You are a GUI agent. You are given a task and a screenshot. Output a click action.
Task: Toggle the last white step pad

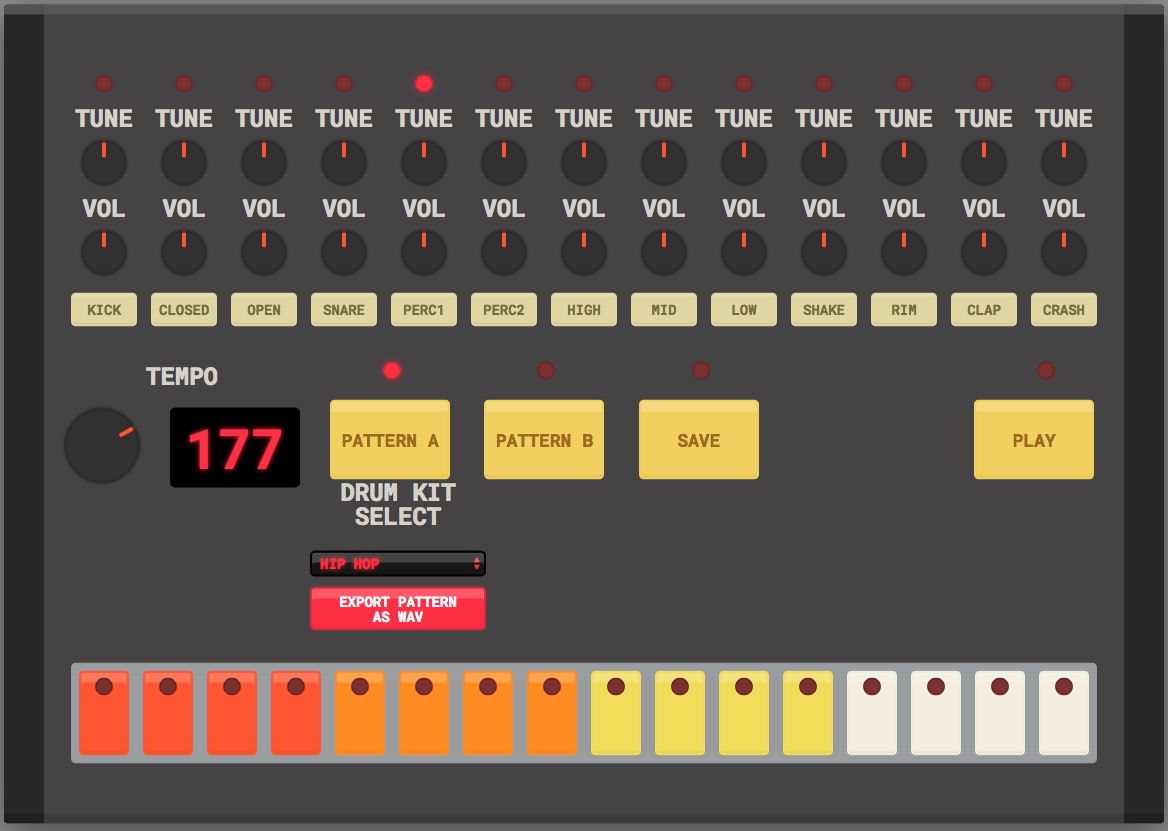(x=1063, y=713)
